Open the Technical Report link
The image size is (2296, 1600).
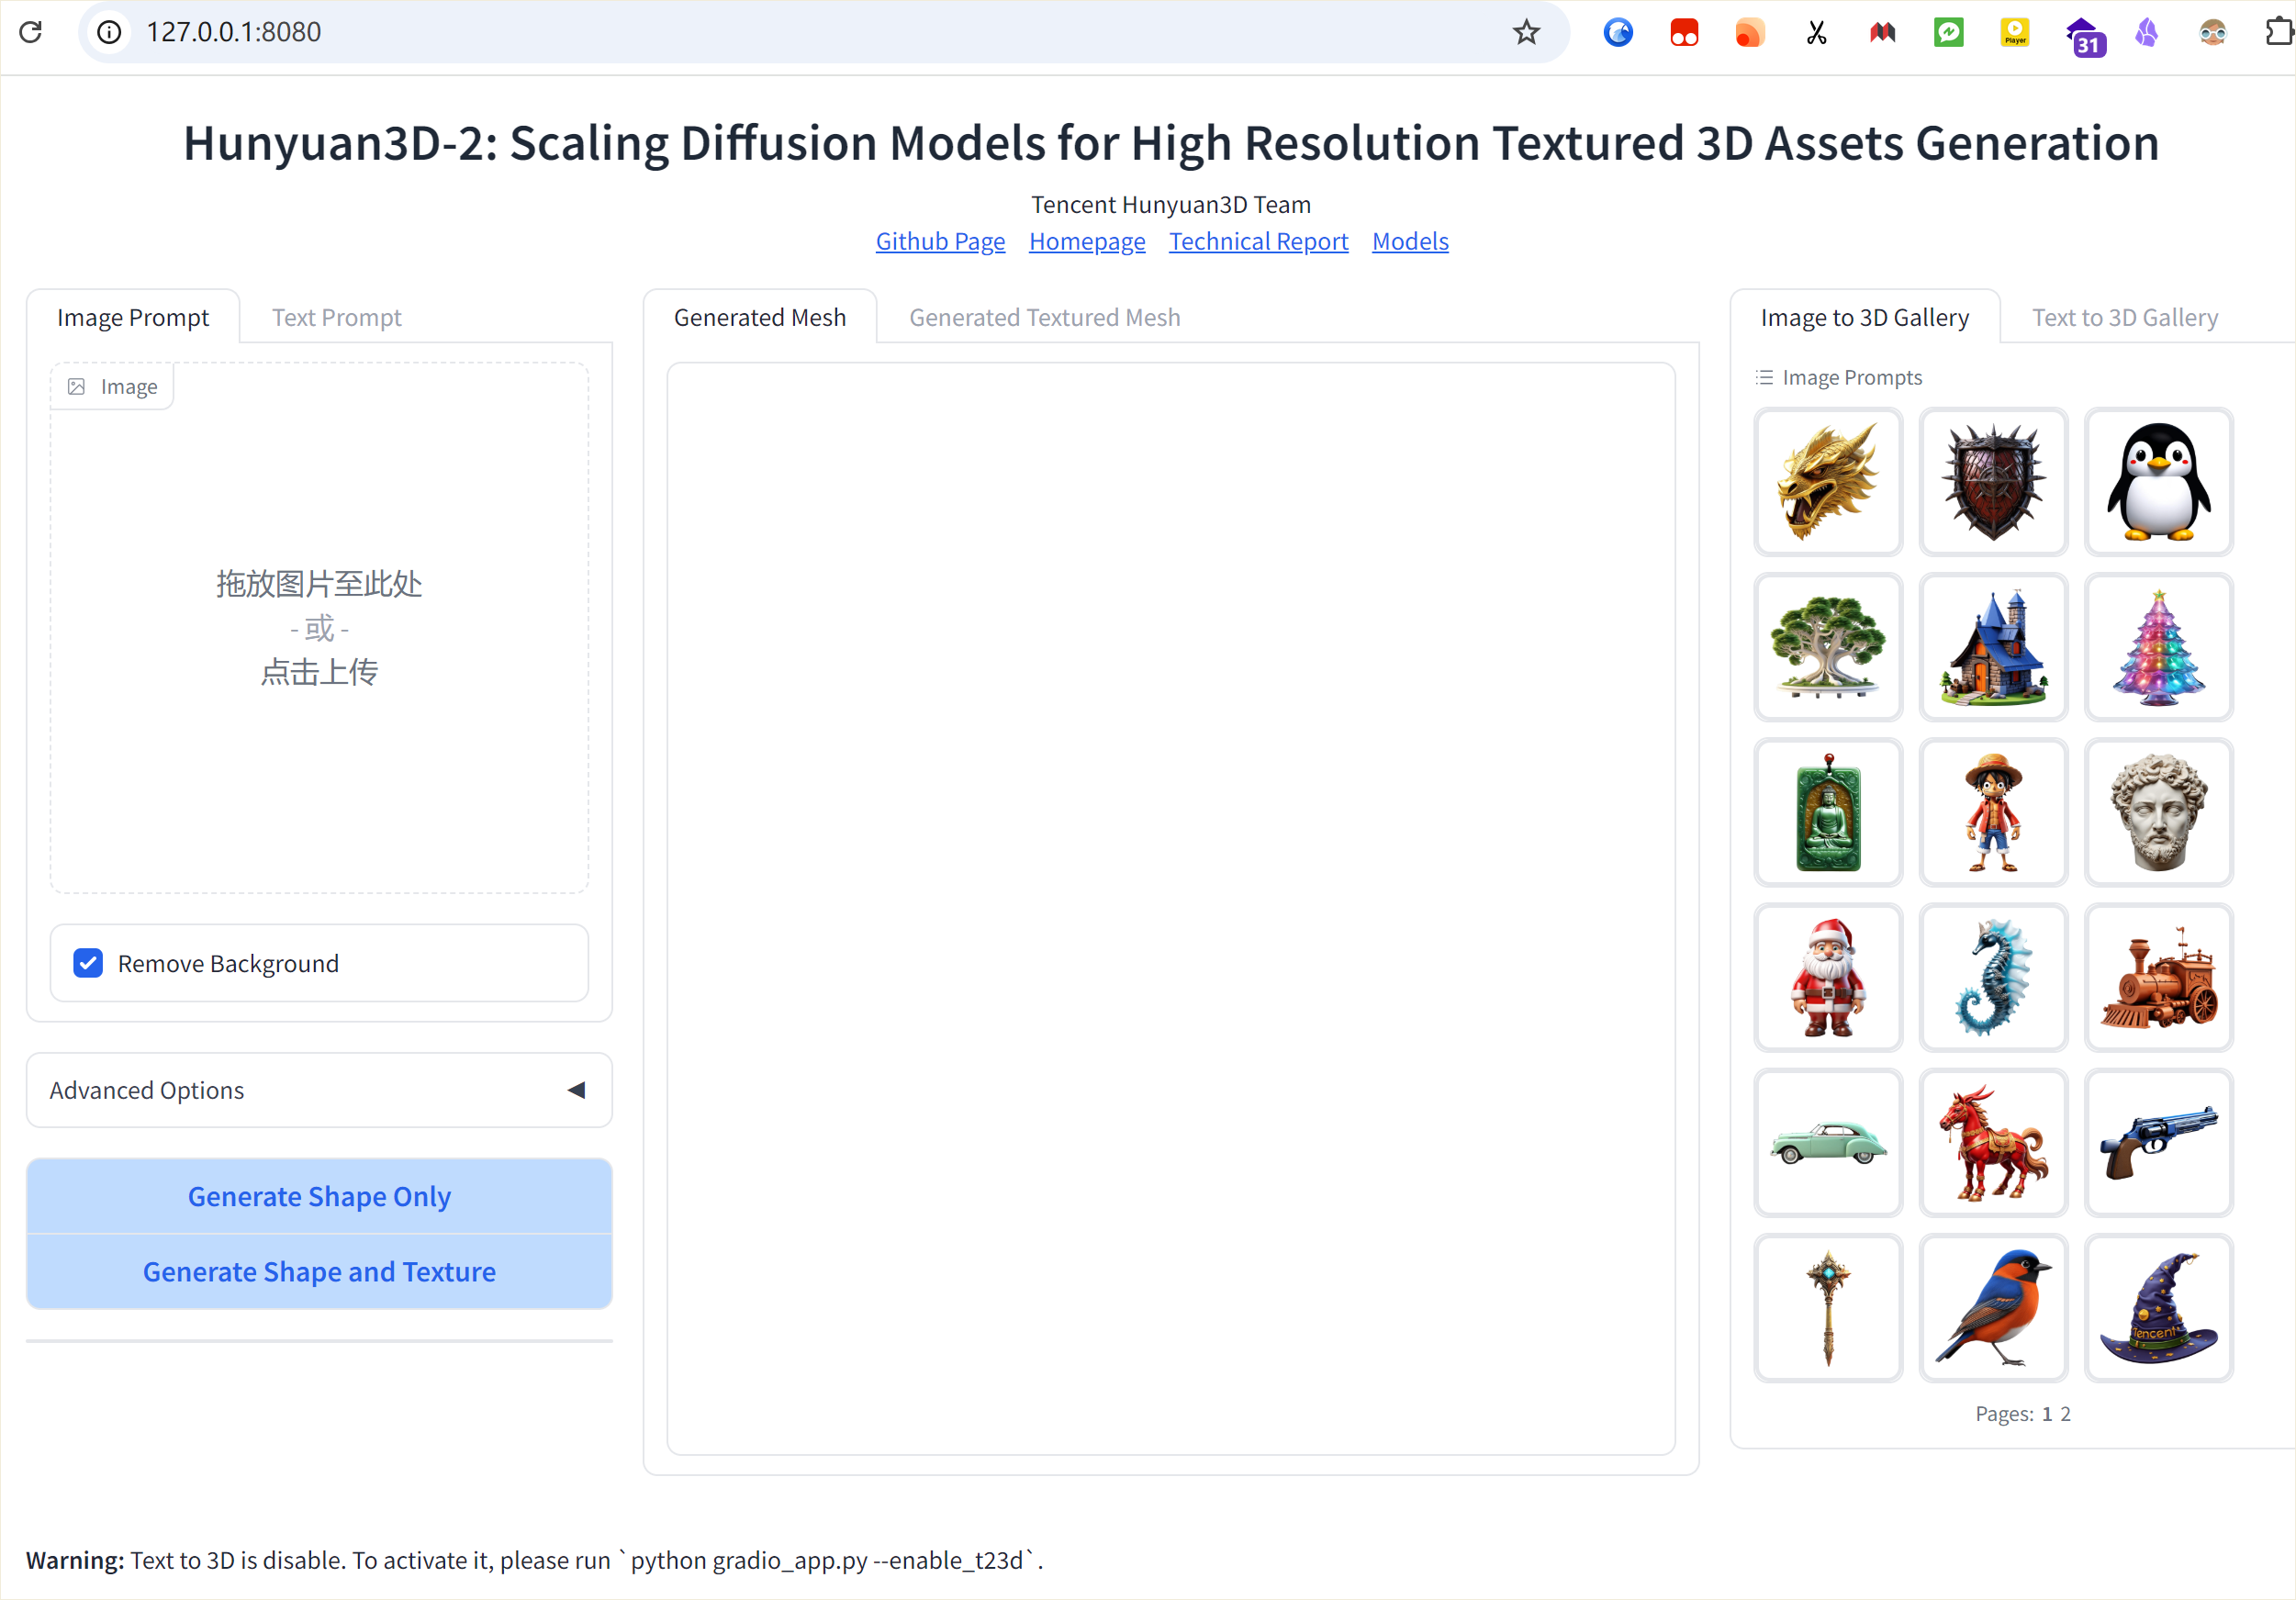1258,241
